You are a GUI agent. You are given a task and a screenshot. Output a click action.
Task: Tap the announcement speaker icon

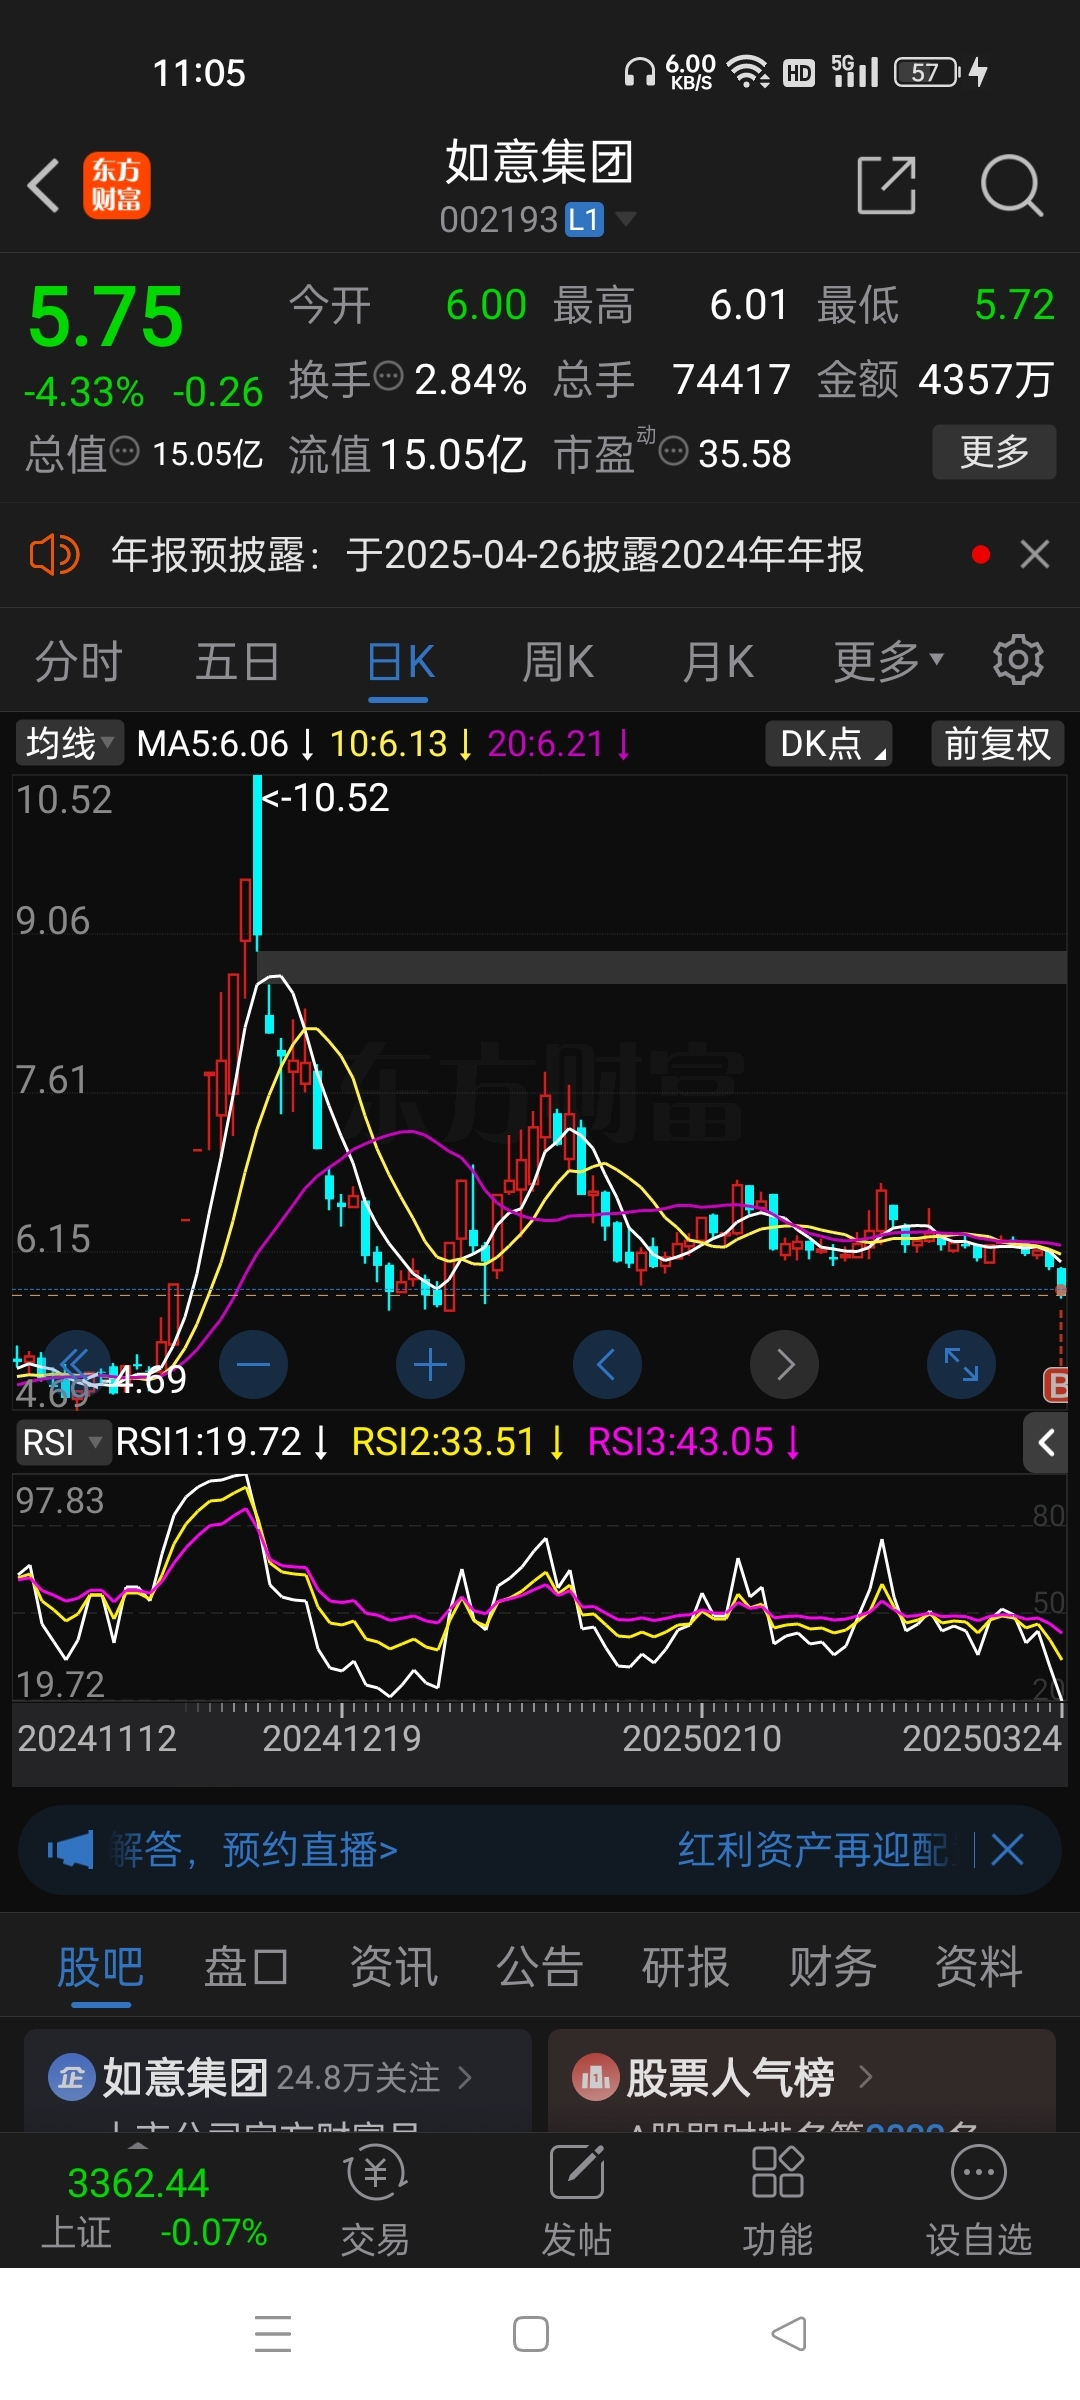pos(54,555)
